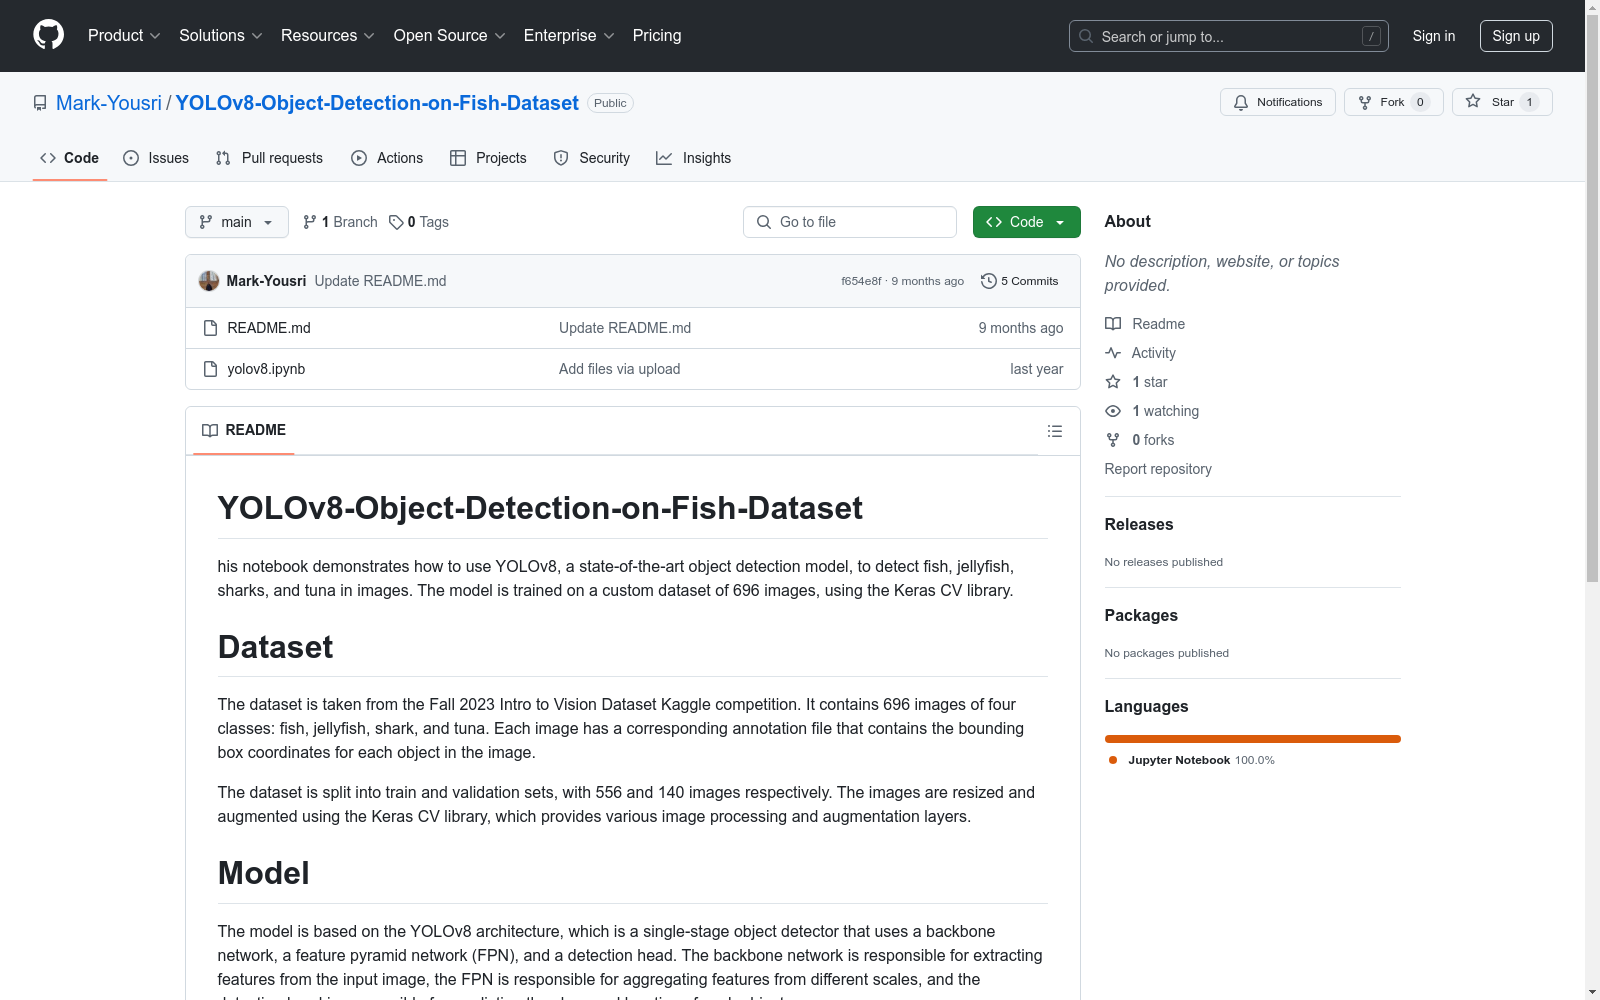Switch to the Projects tab
Screen dimensions: 1600x1000
point(488,158)
